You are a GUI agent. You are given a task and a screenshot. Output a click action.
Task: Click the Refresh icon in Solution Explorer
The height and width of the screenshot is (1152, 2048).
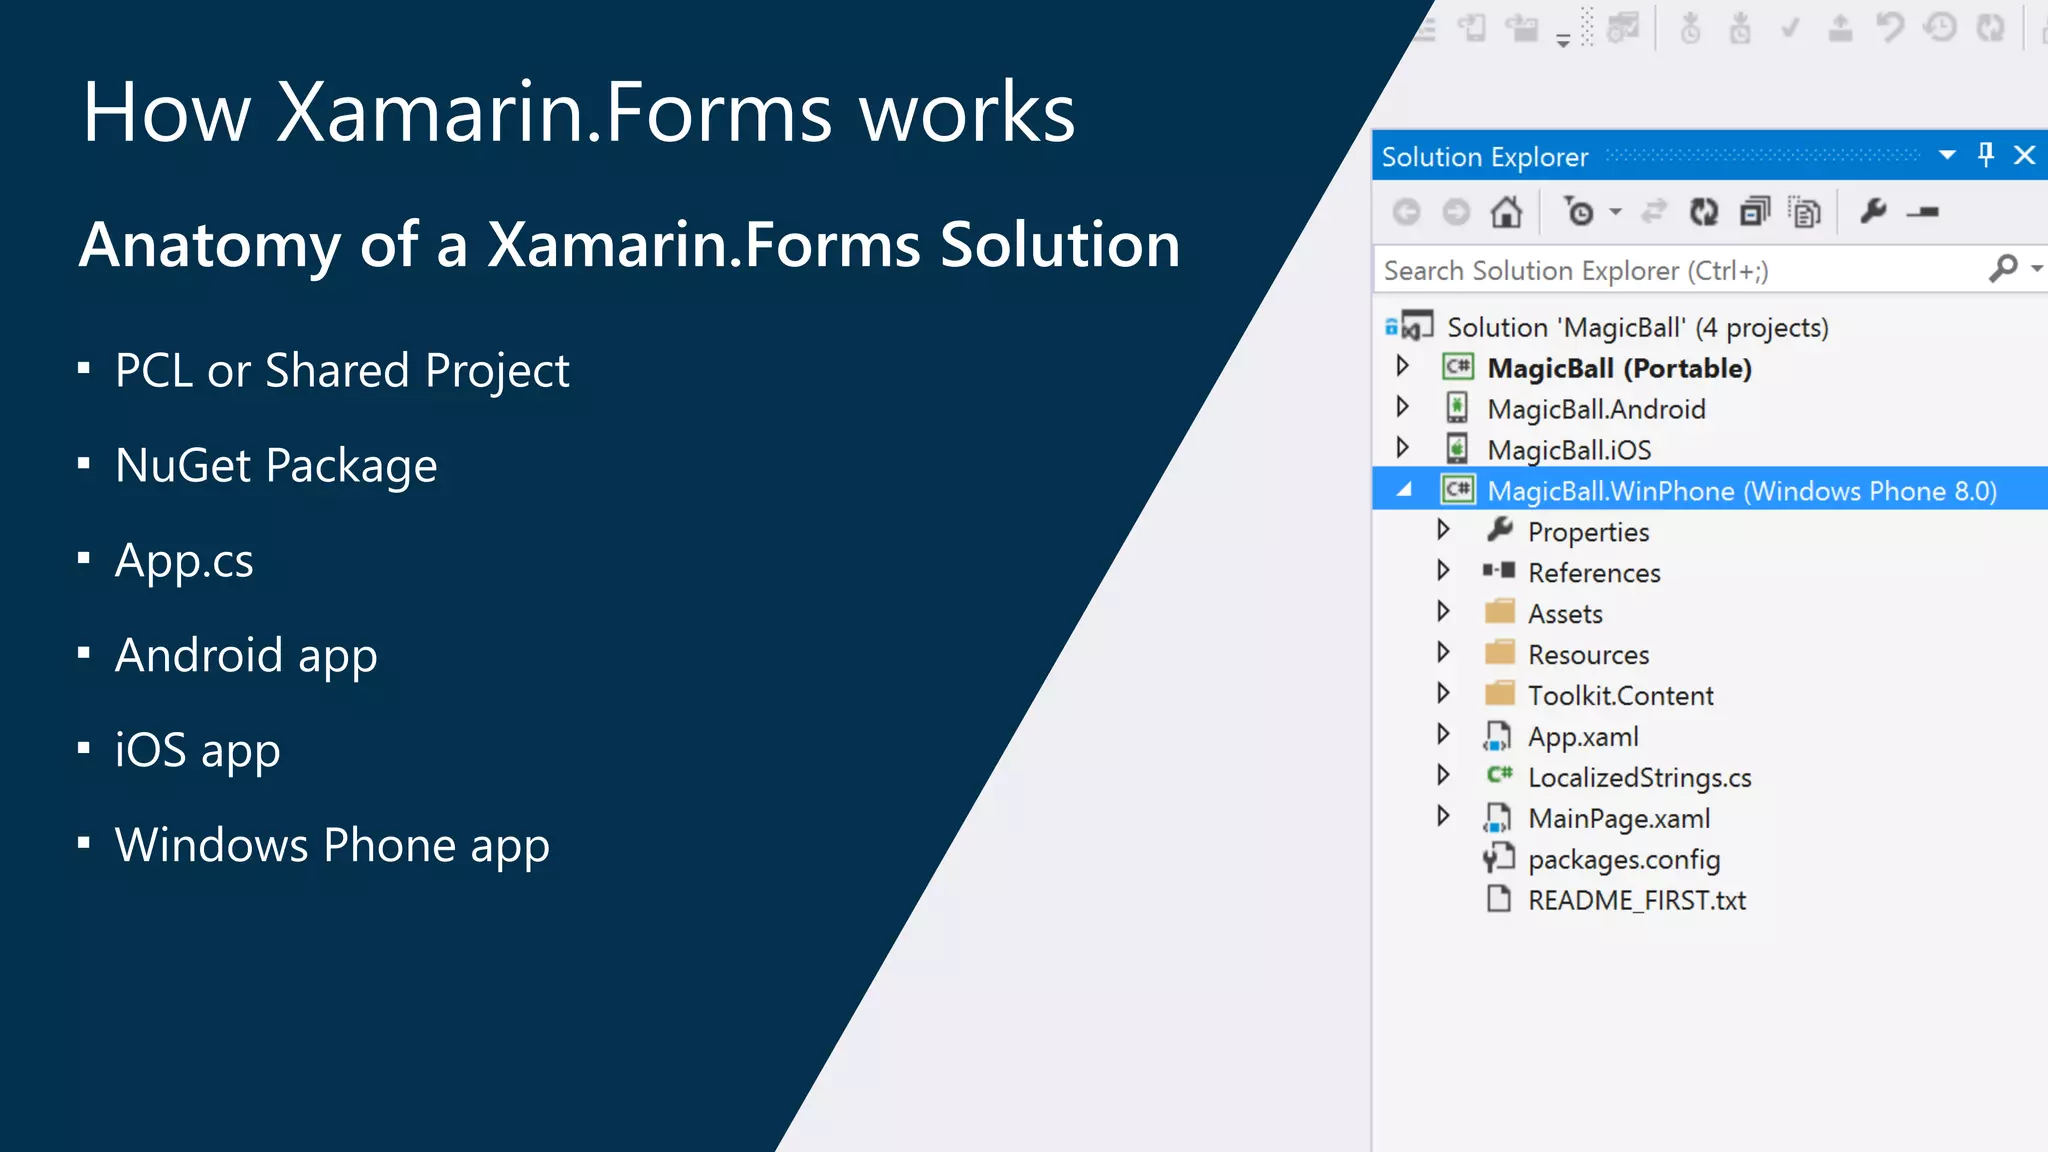(1704, 212)
